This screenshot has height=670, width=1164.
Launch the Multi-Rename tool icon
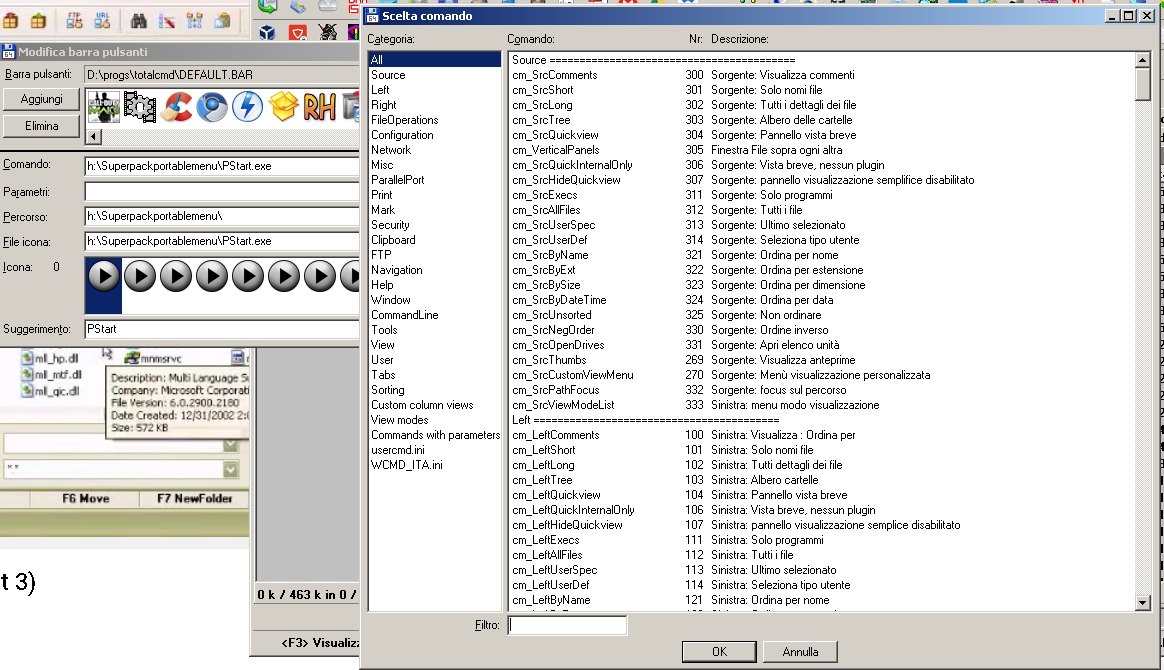(166, 21)
